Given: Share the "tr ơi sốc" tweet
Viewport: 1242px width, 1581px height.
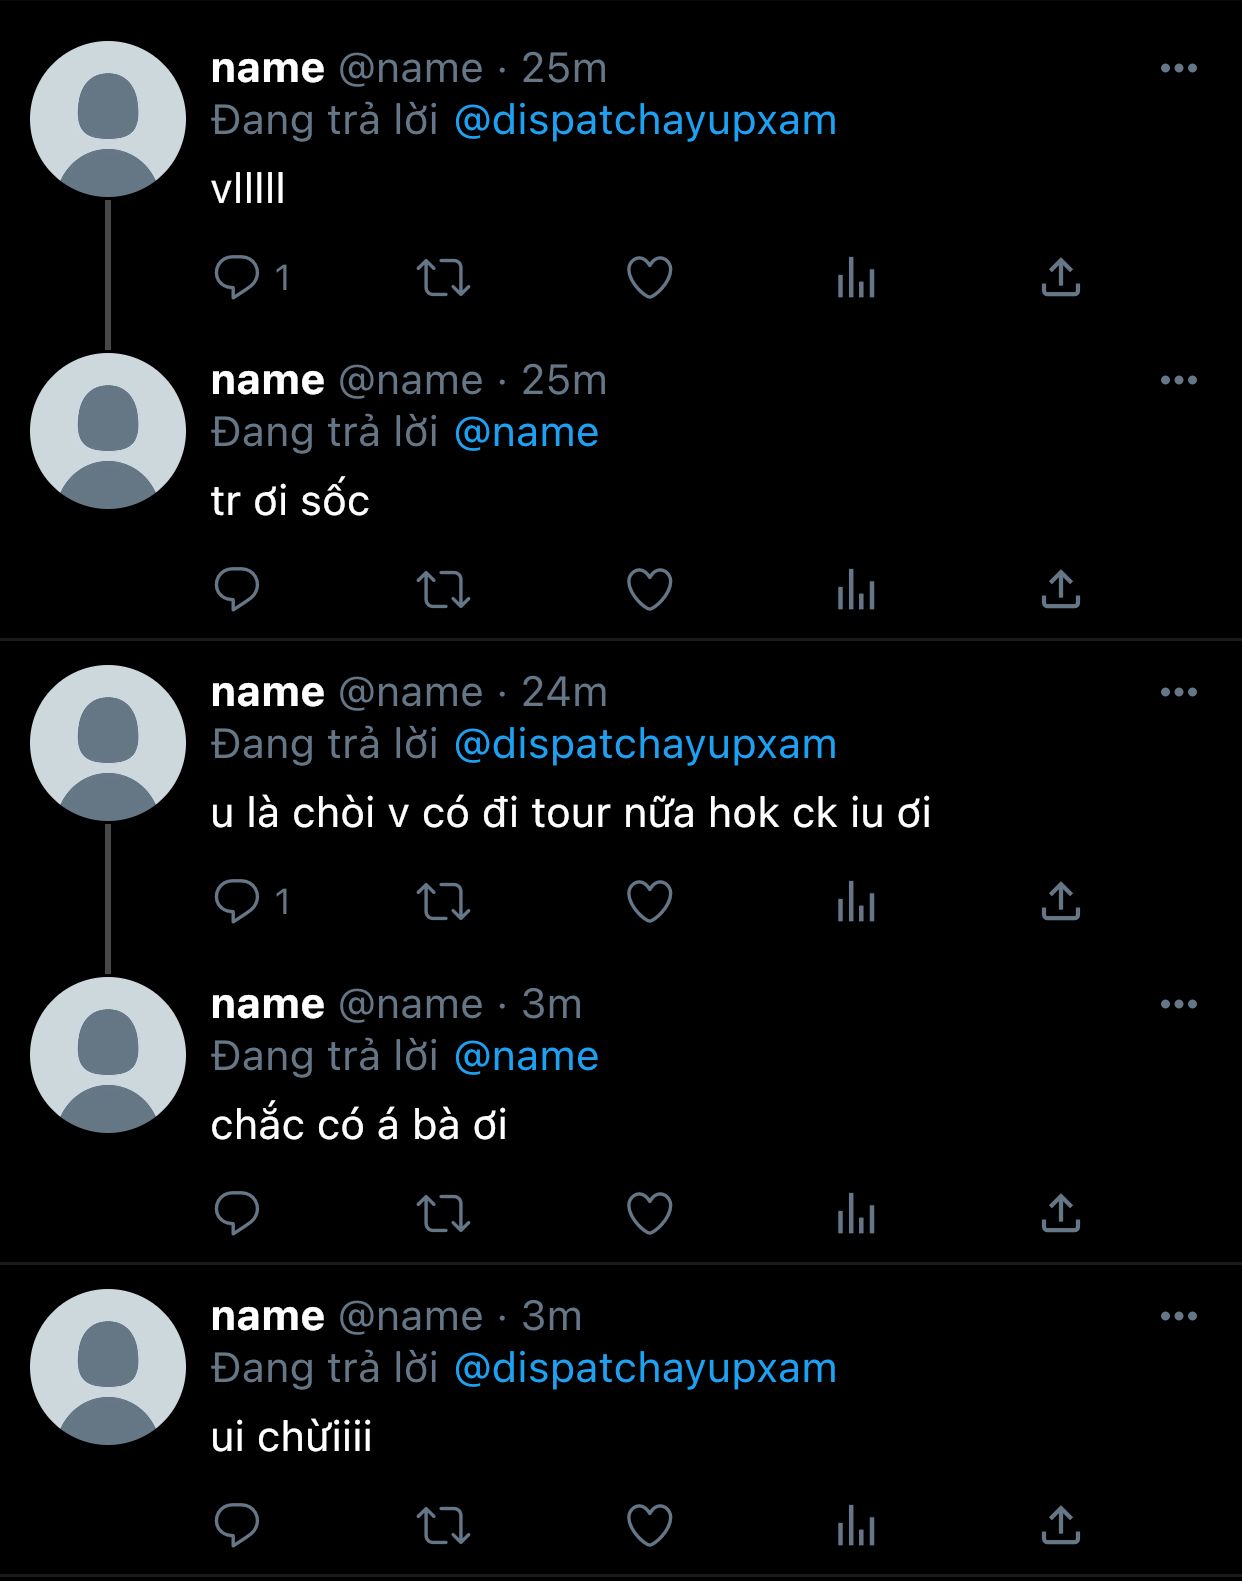Looking at the screenshot, I should (x=1061, y=589).
